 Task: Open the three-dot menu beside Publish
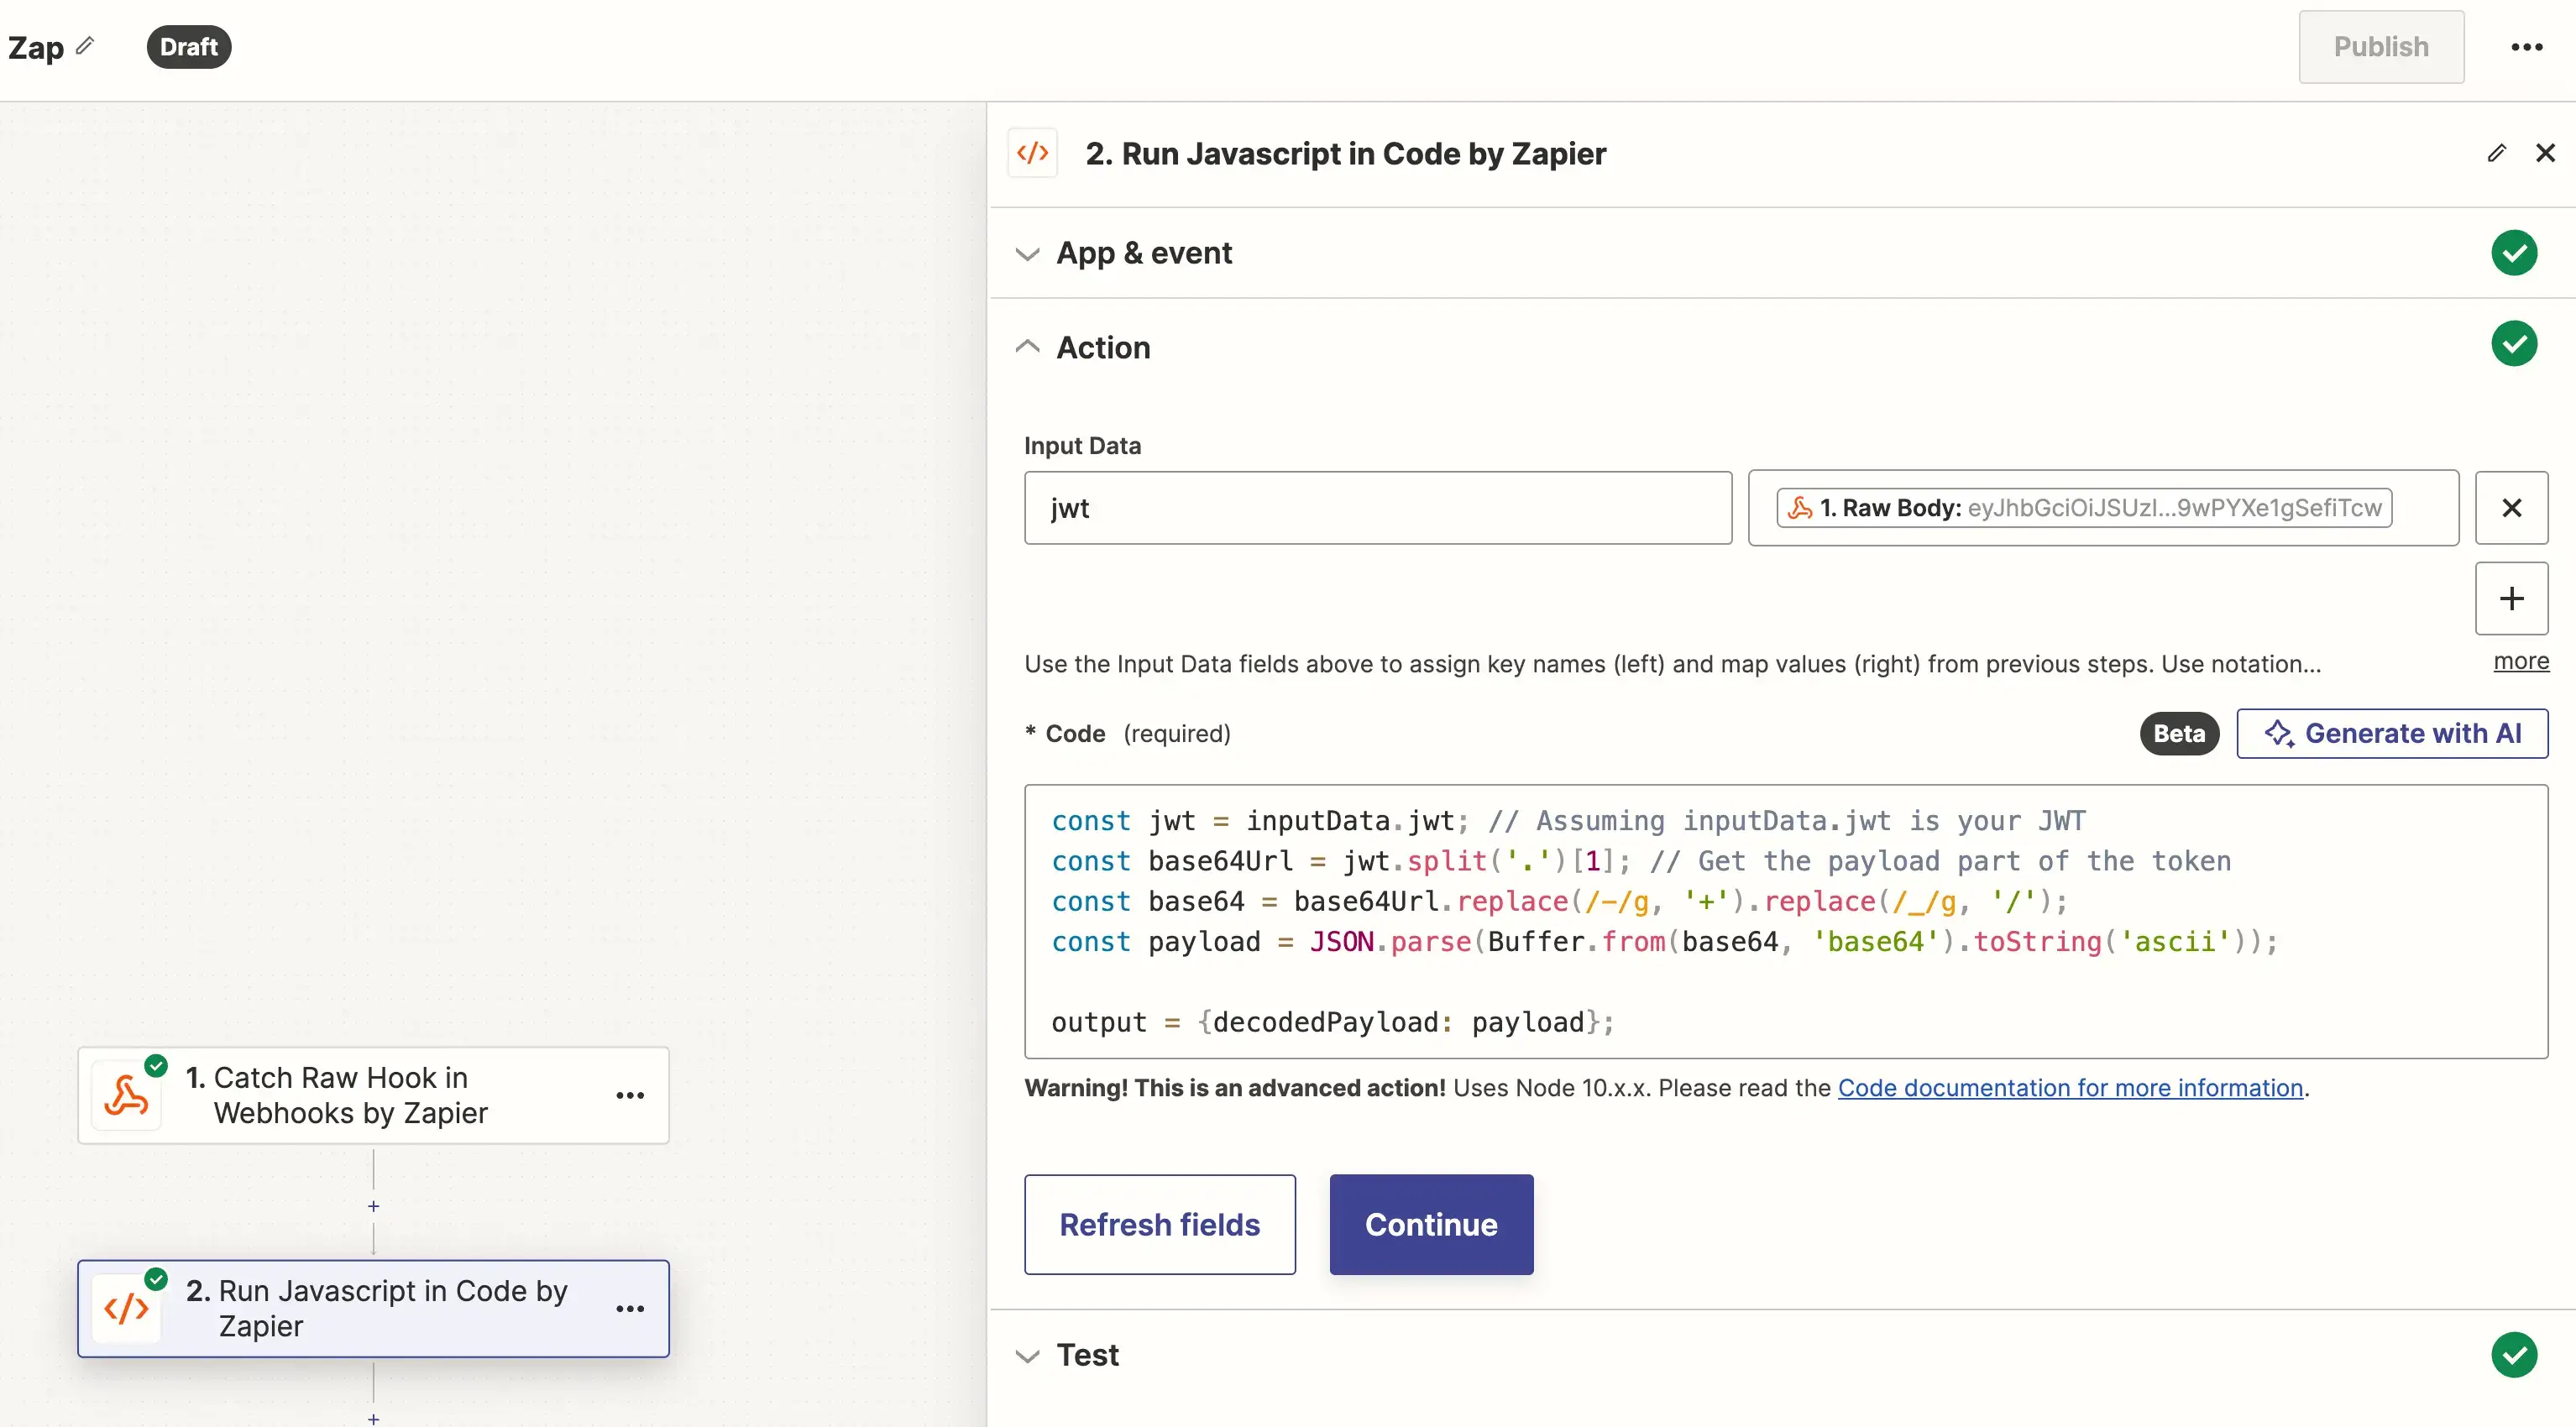[x=2526, y=47]
